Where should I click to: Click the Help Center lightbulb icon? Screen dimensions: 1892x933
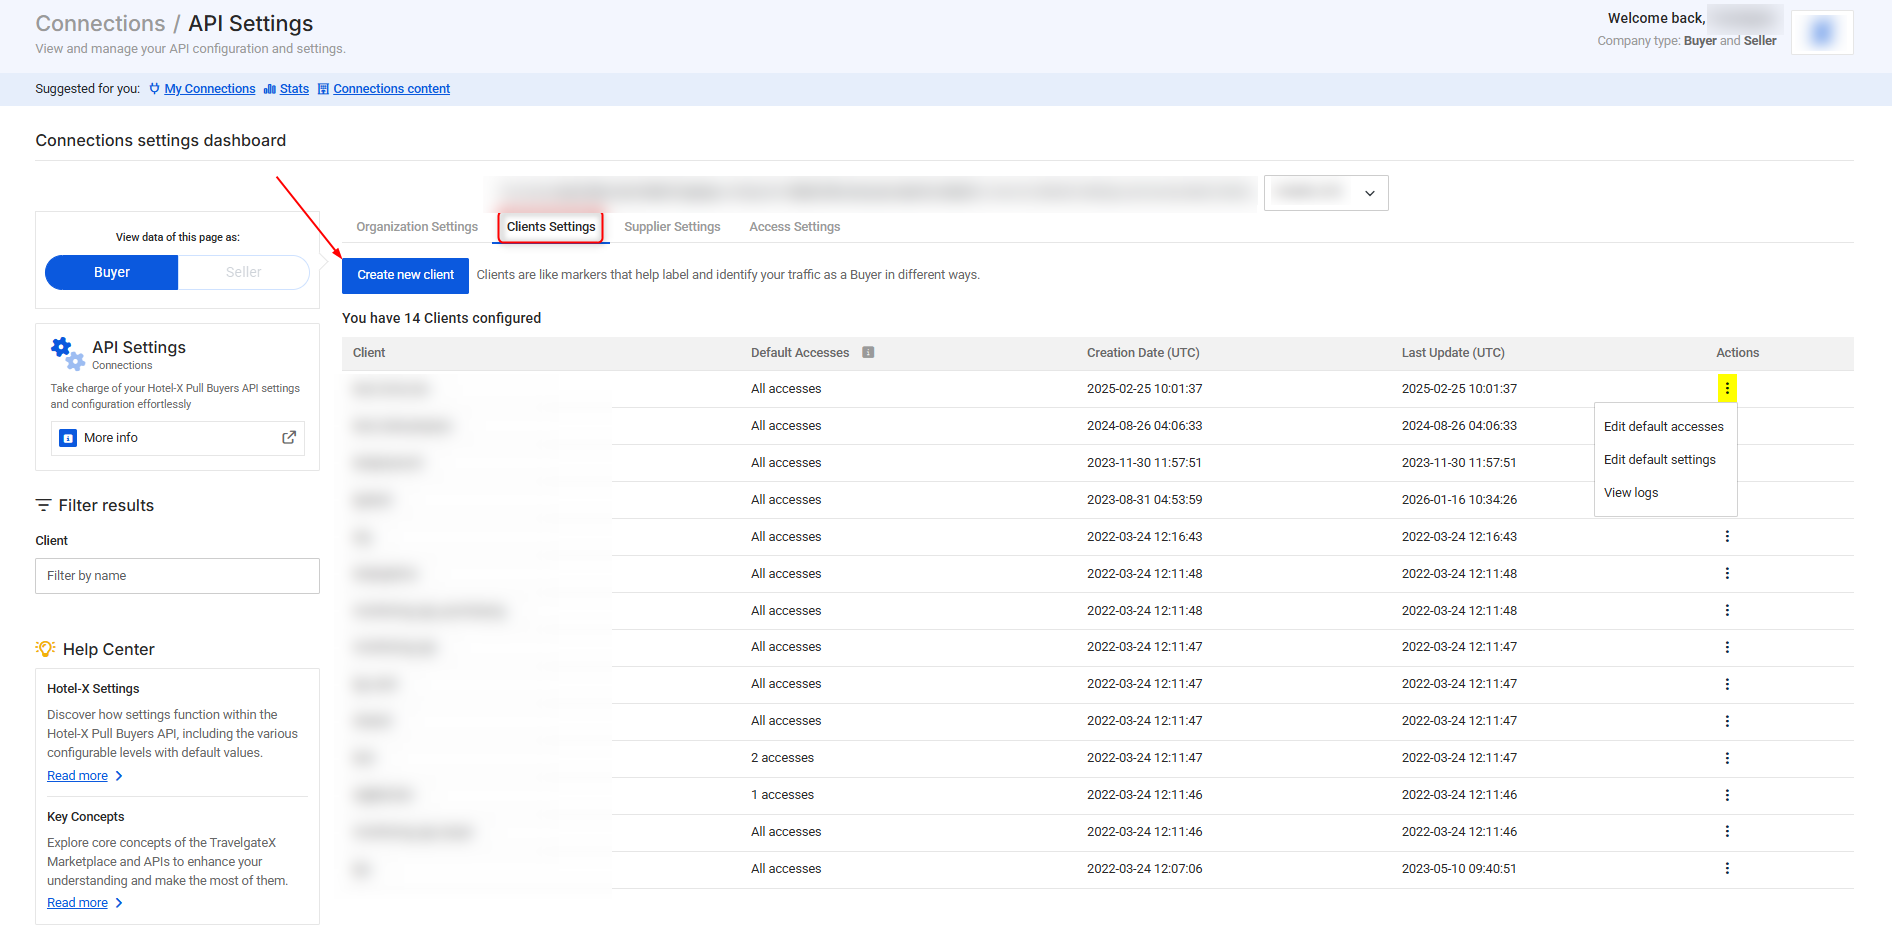click(45, 648)
